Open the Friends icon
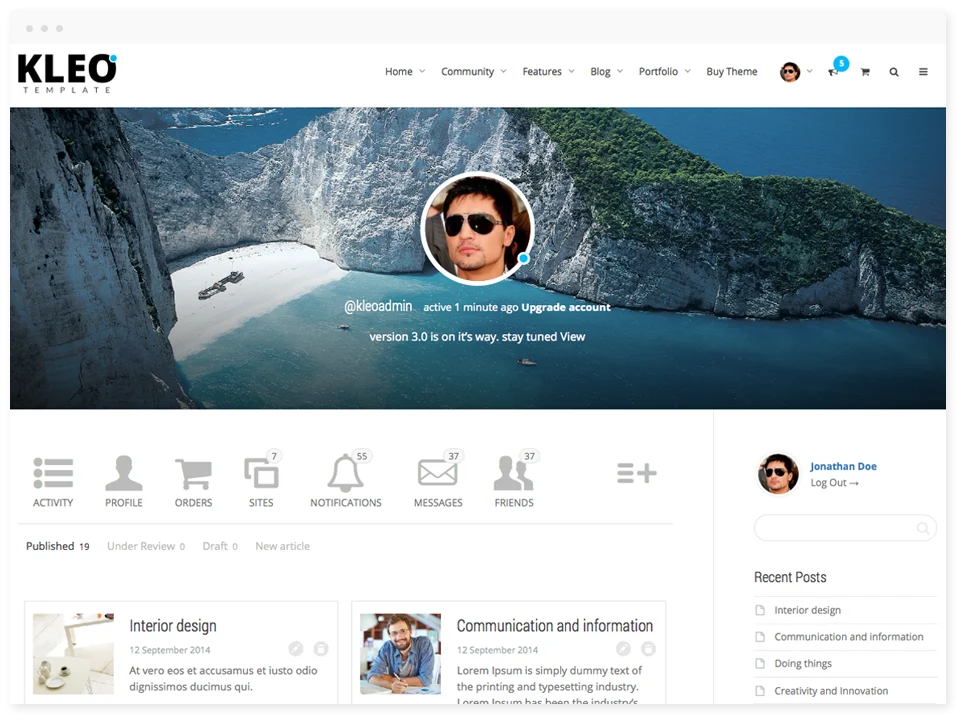 513,473
